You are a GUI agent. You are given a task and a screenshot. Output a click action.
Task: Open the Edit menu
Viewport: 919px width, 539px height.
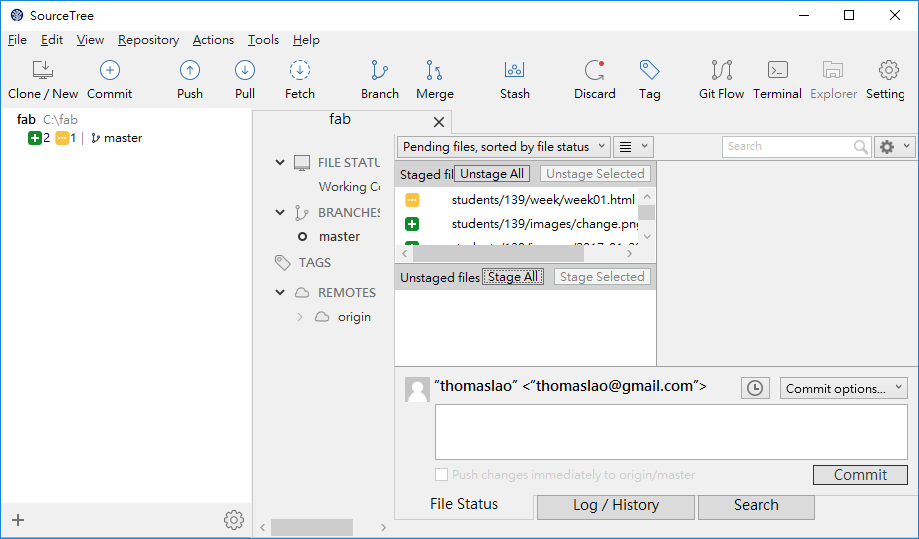(52, 40)
